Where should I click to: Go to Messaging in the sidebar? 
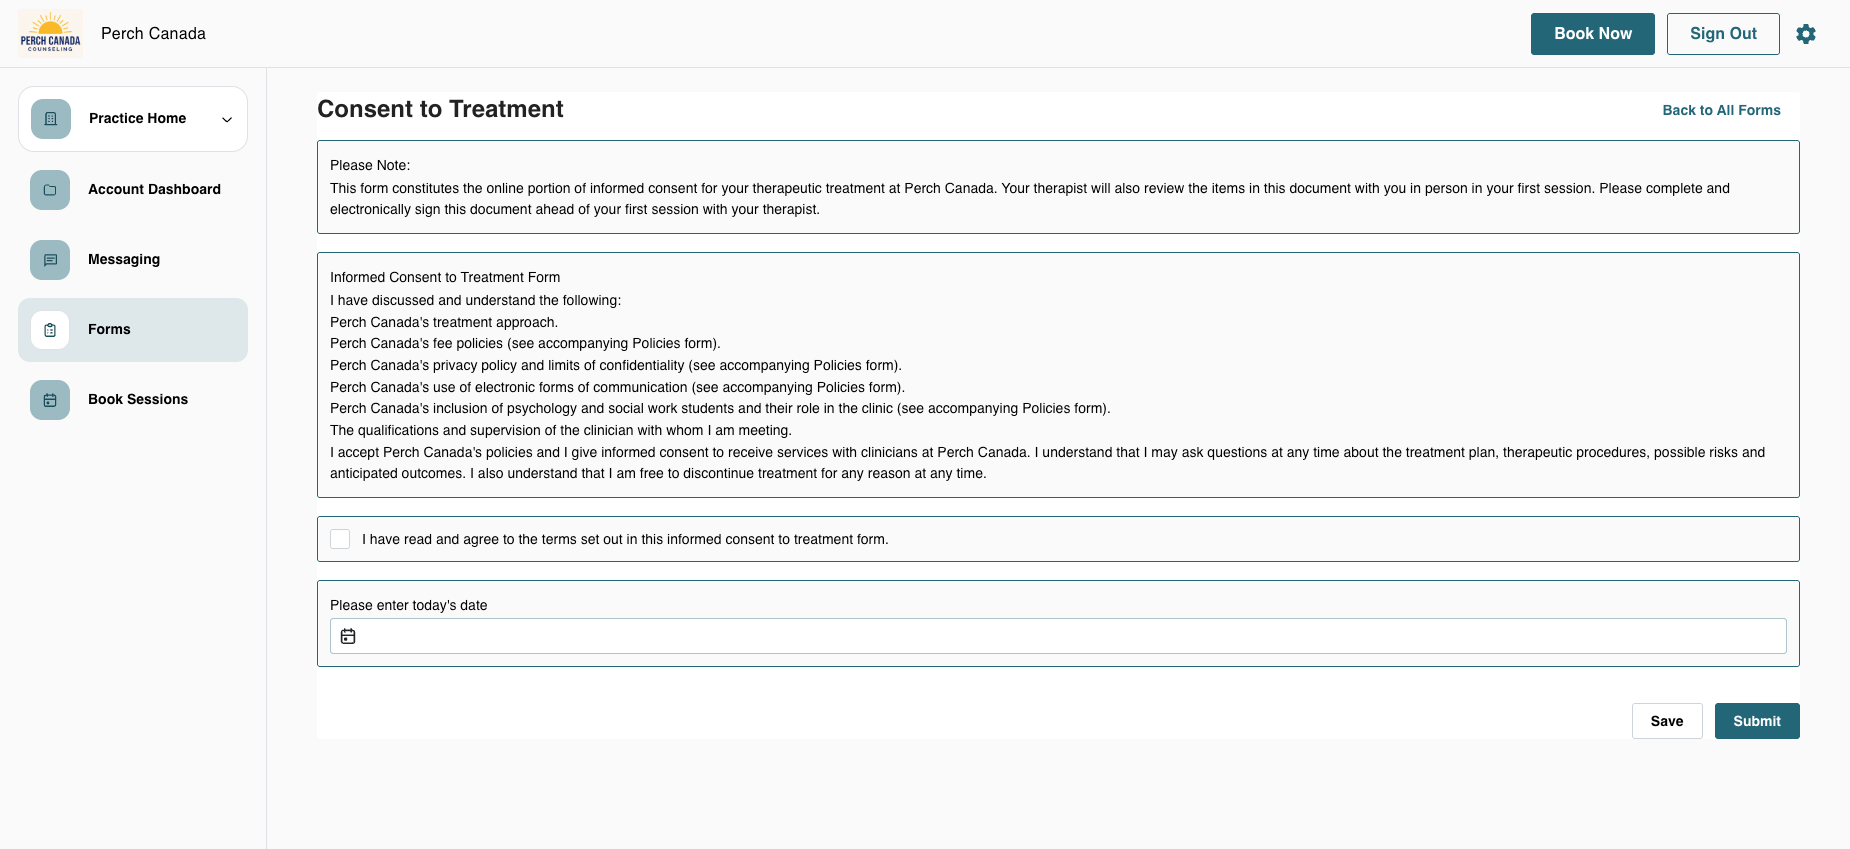[x=133, y=260]
